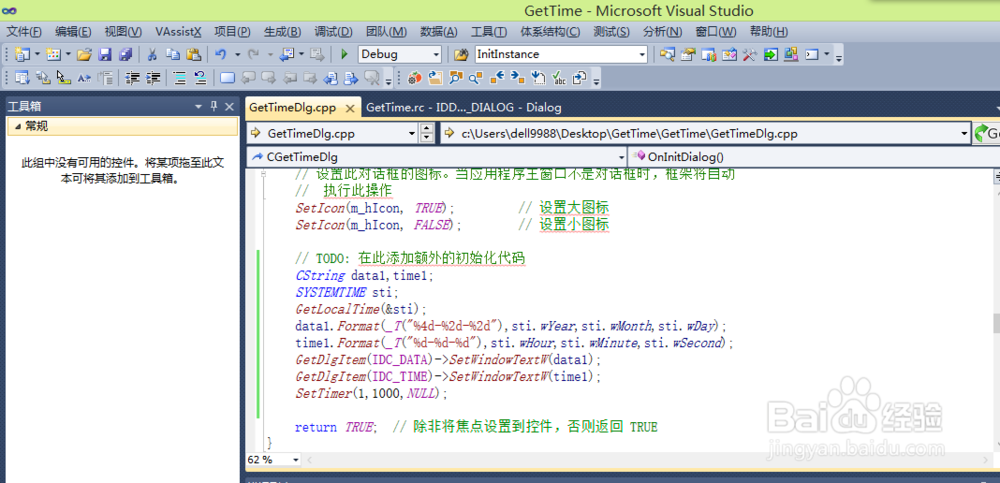Open the VAssistX menu
Viewport: 1000px width, 483px height.
pos(178,32)
